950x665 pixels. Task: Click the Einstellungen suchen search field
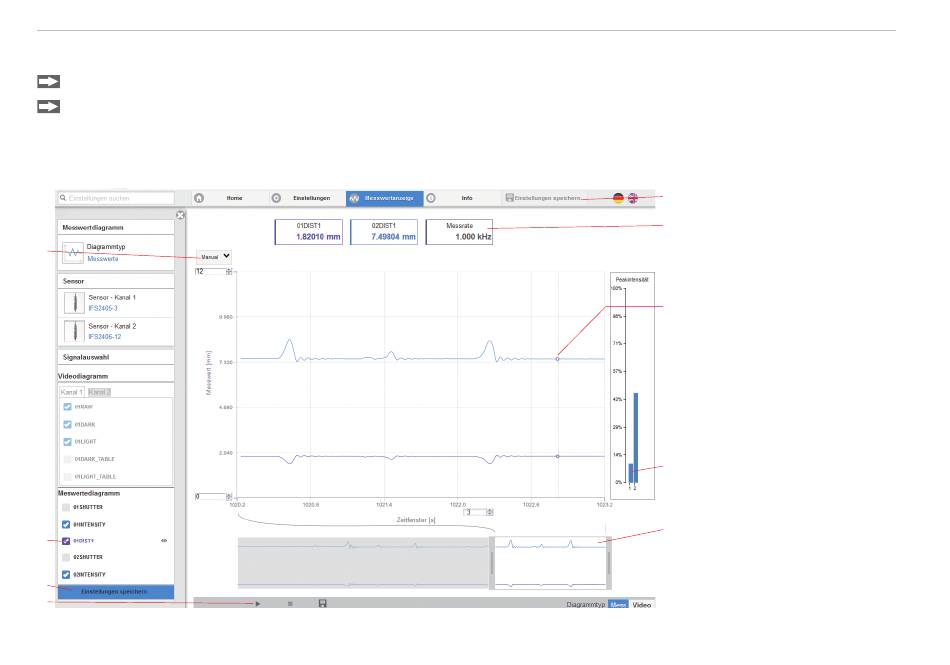click(x=116, y=198)
